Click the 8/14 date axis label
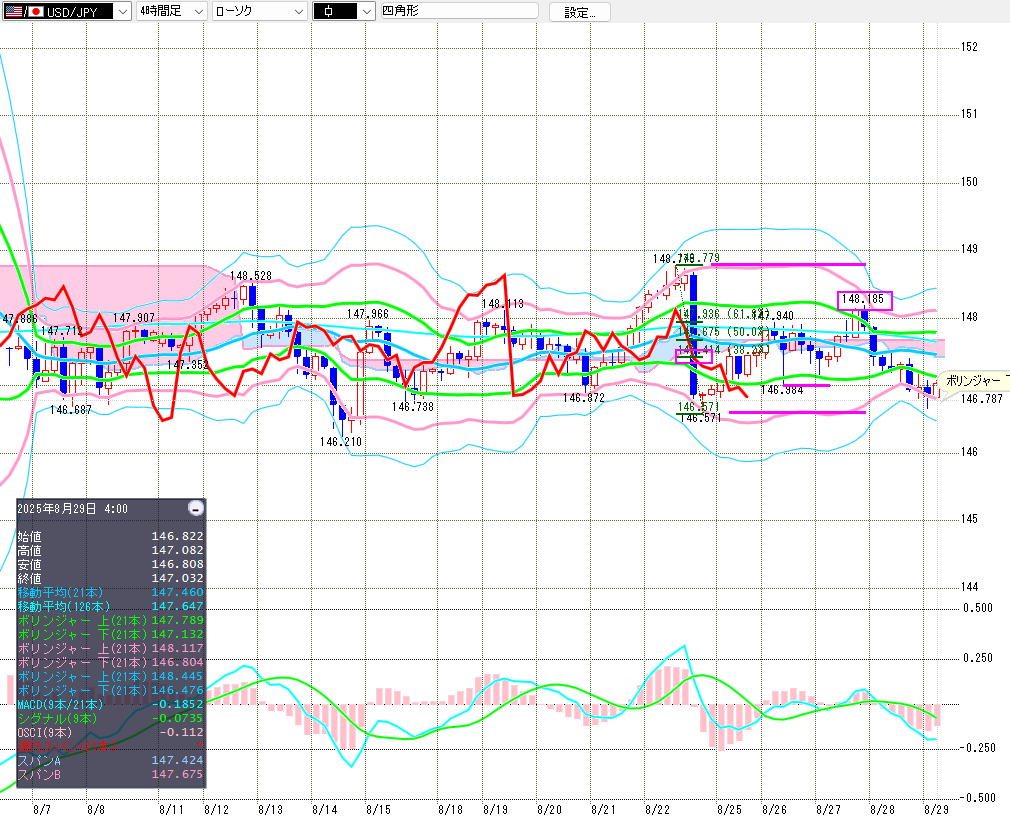This screenshot has height=817, width=1010. [x=325, y=809]
